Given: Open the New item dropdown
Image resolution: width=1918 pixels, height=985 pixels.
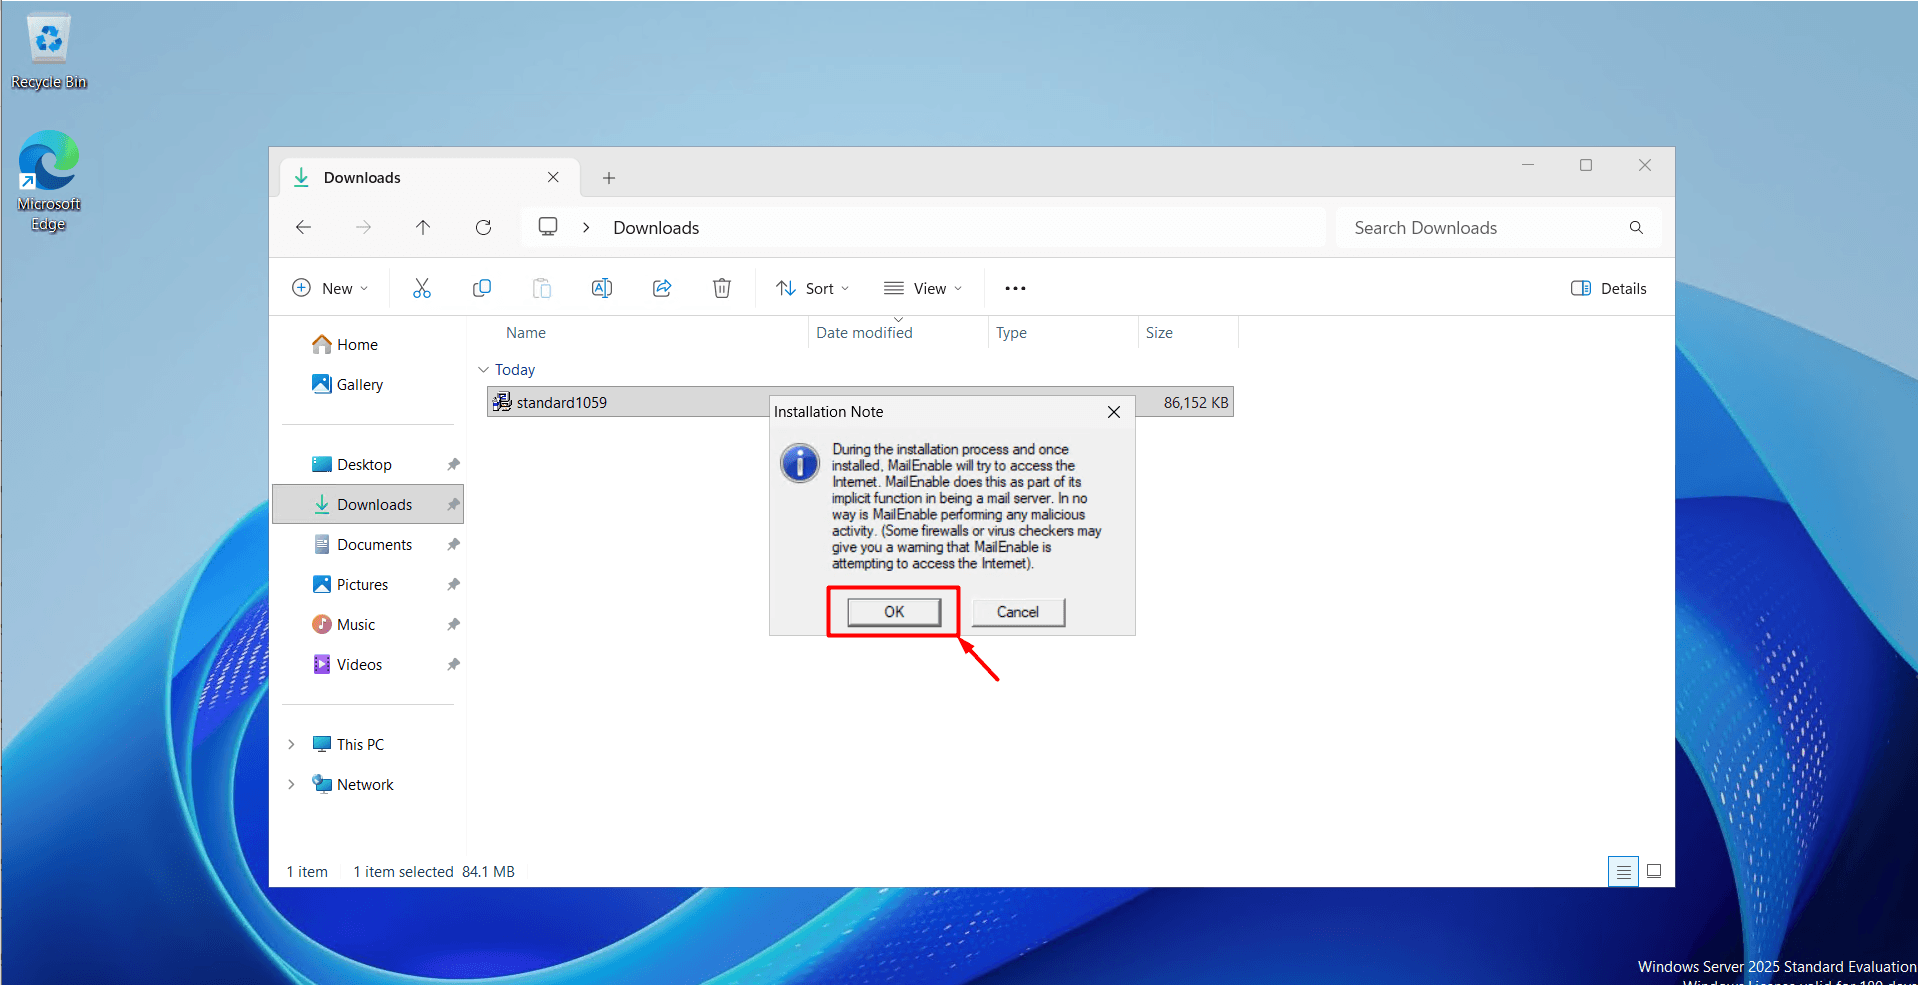Looking at the screenshot, I should point(330,288).
